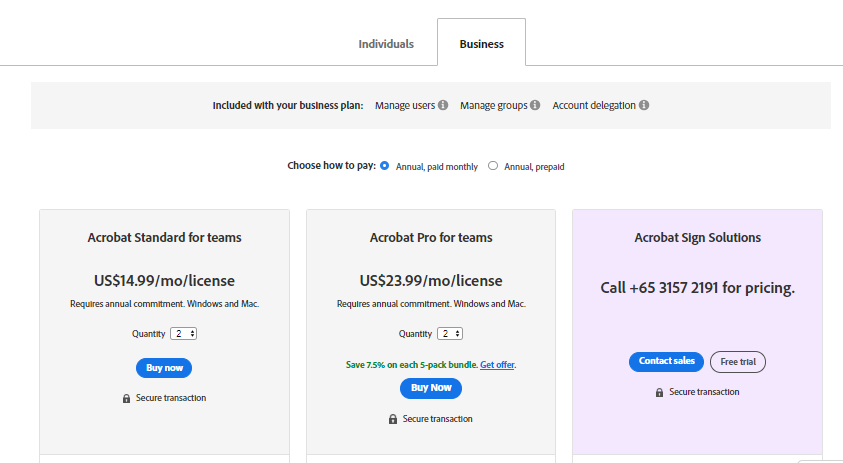Click Save 7.5% on each 5-pack bundle
Screen dimensions: 843x463
pos(412,365)
